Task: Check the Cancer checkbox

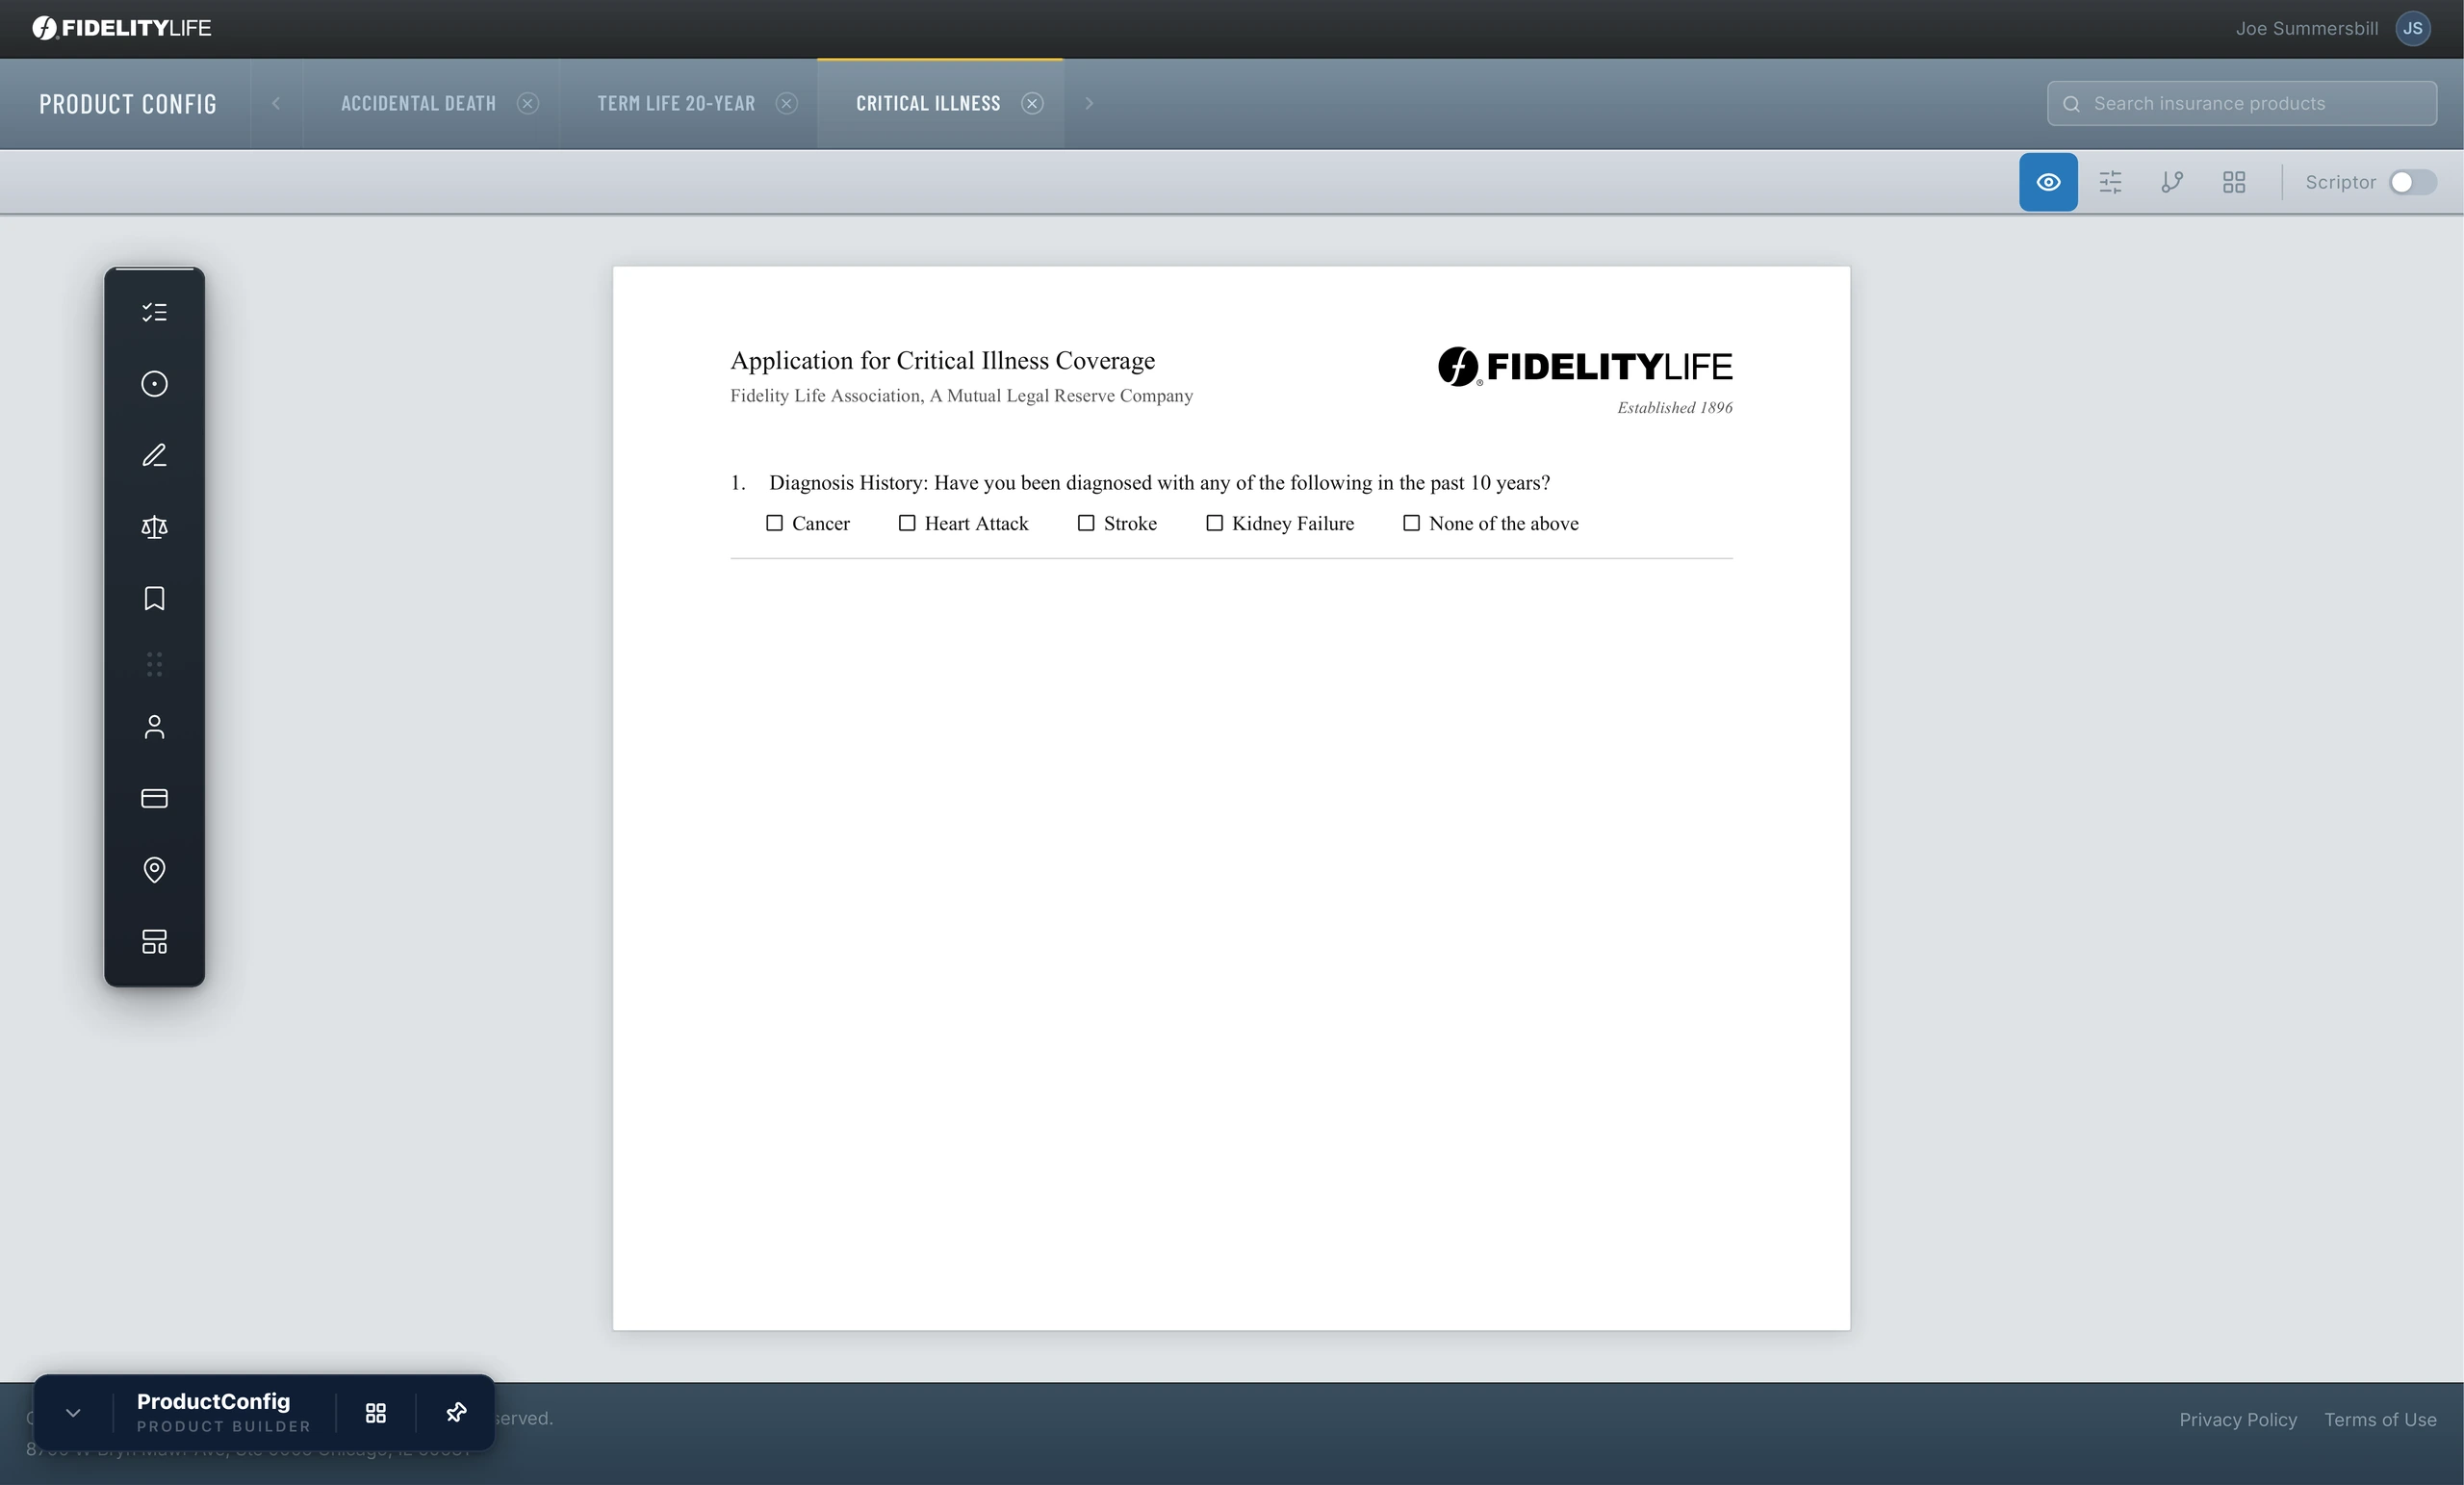Action: click(x=774, y=523)
